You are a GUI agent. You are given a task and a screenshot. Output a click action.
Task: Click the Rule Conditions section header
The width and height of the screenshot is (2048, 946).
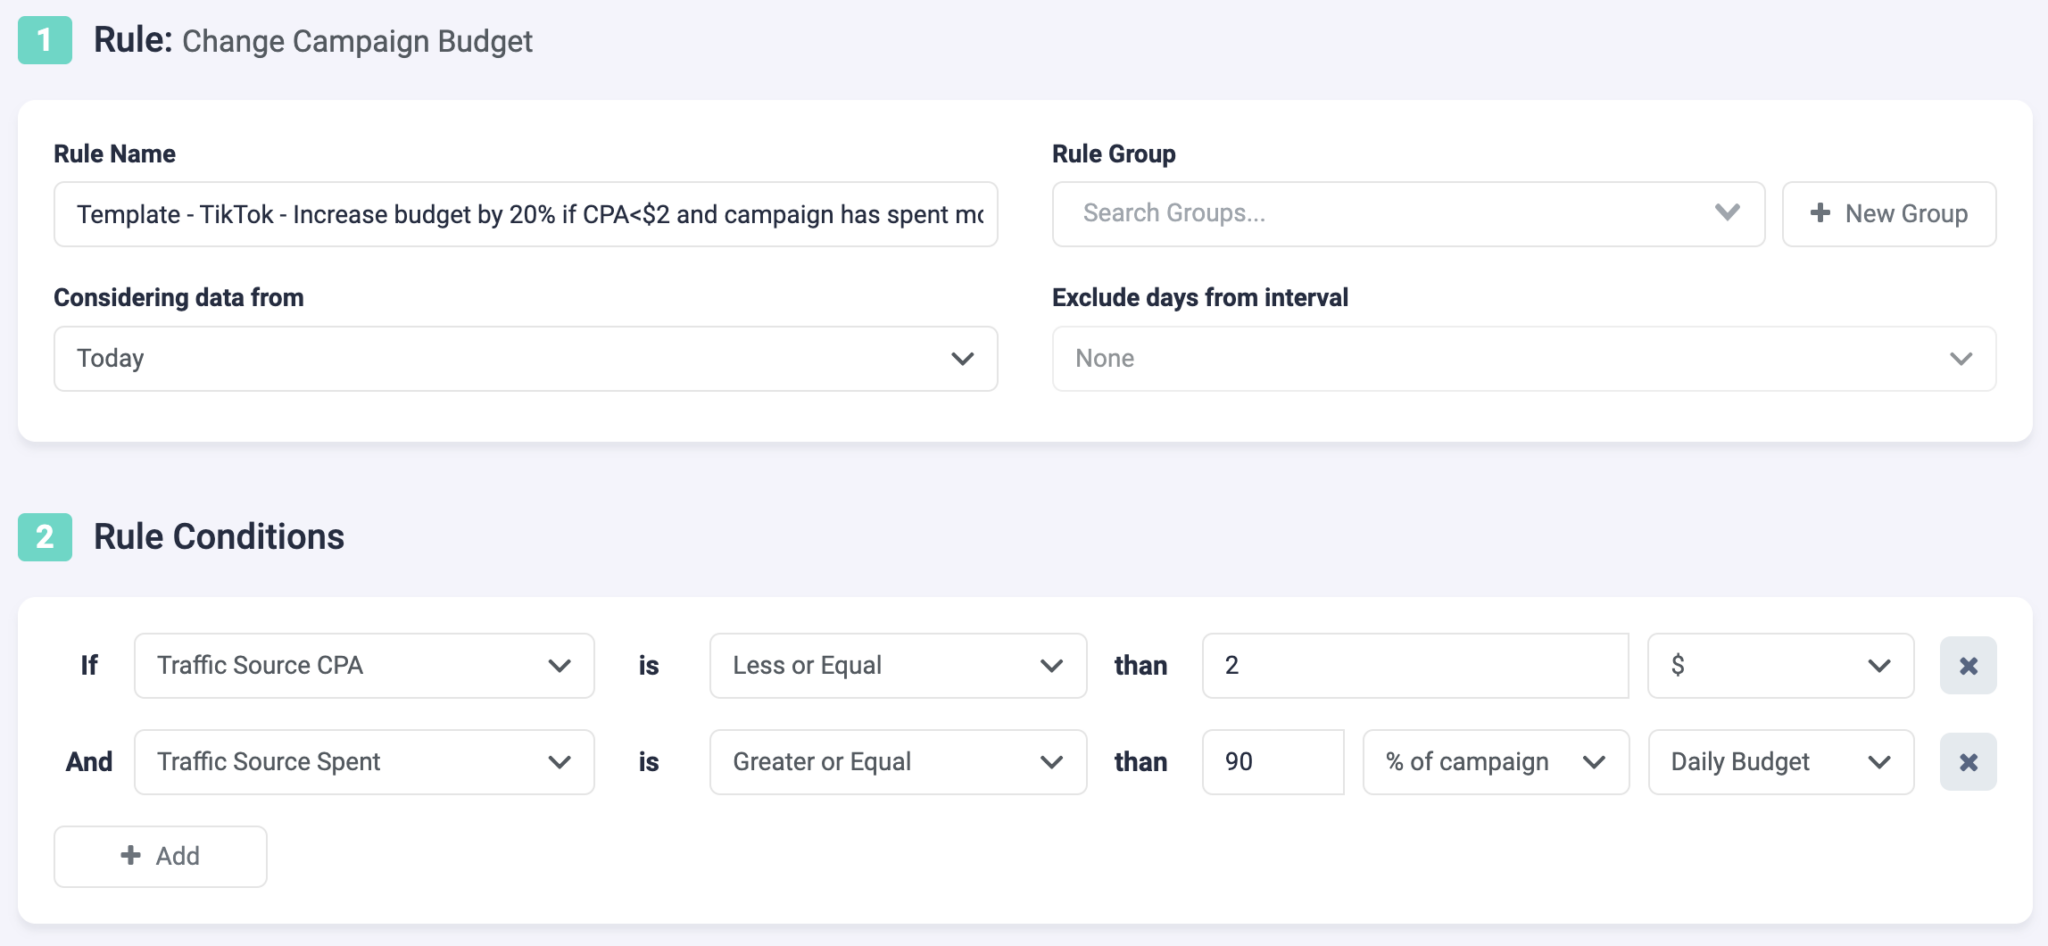pos(217,537)
